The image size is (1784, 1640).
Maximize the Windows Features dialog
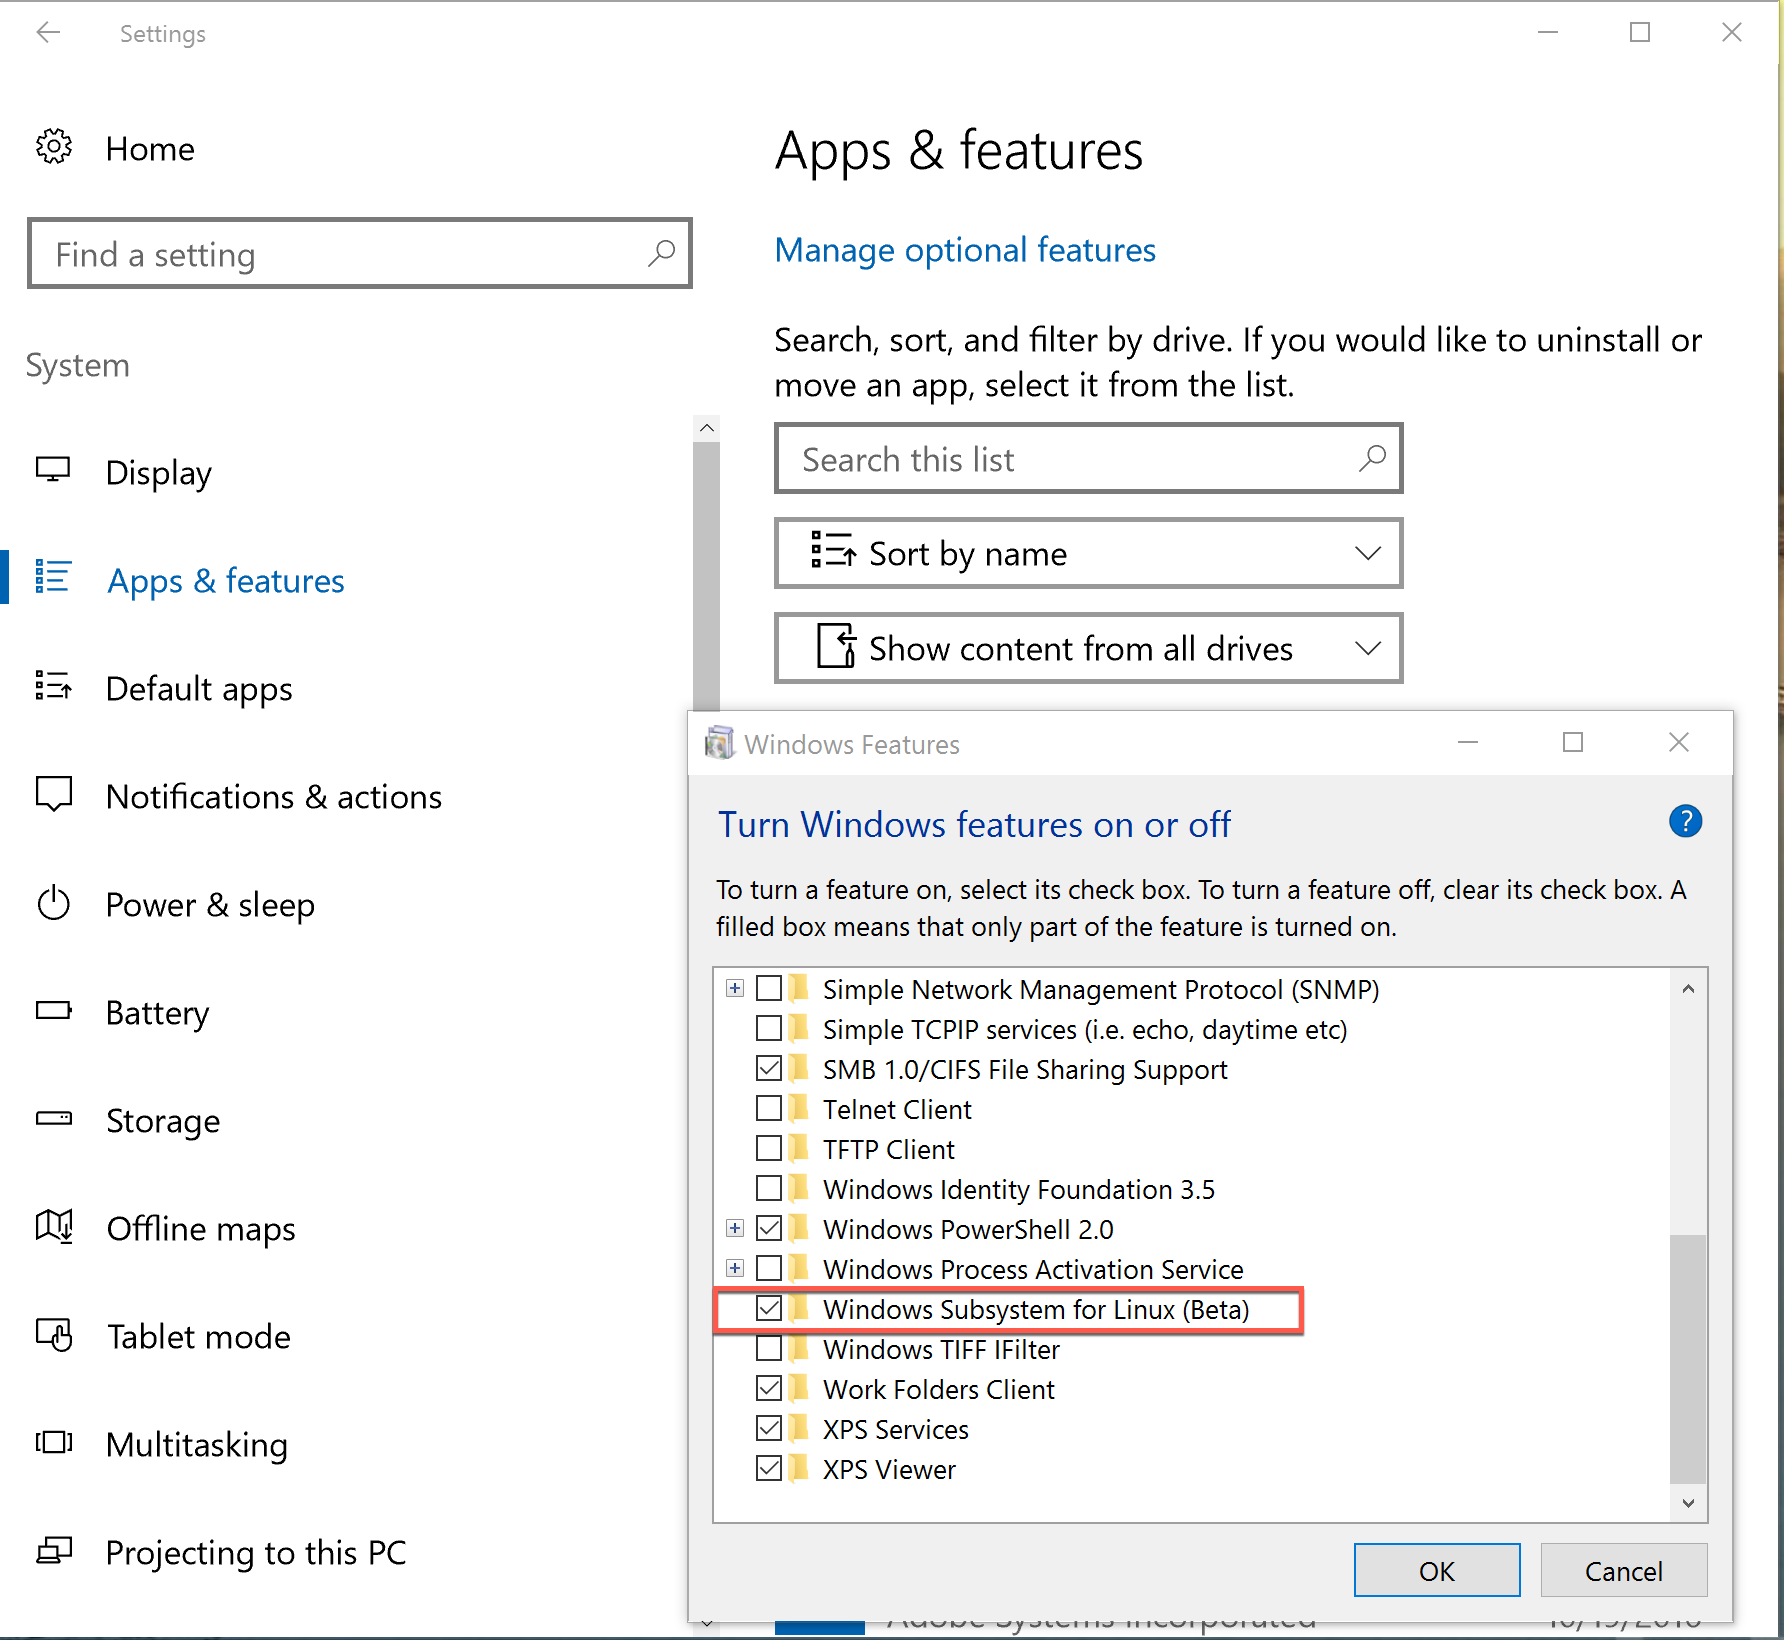click(1573, 742)
